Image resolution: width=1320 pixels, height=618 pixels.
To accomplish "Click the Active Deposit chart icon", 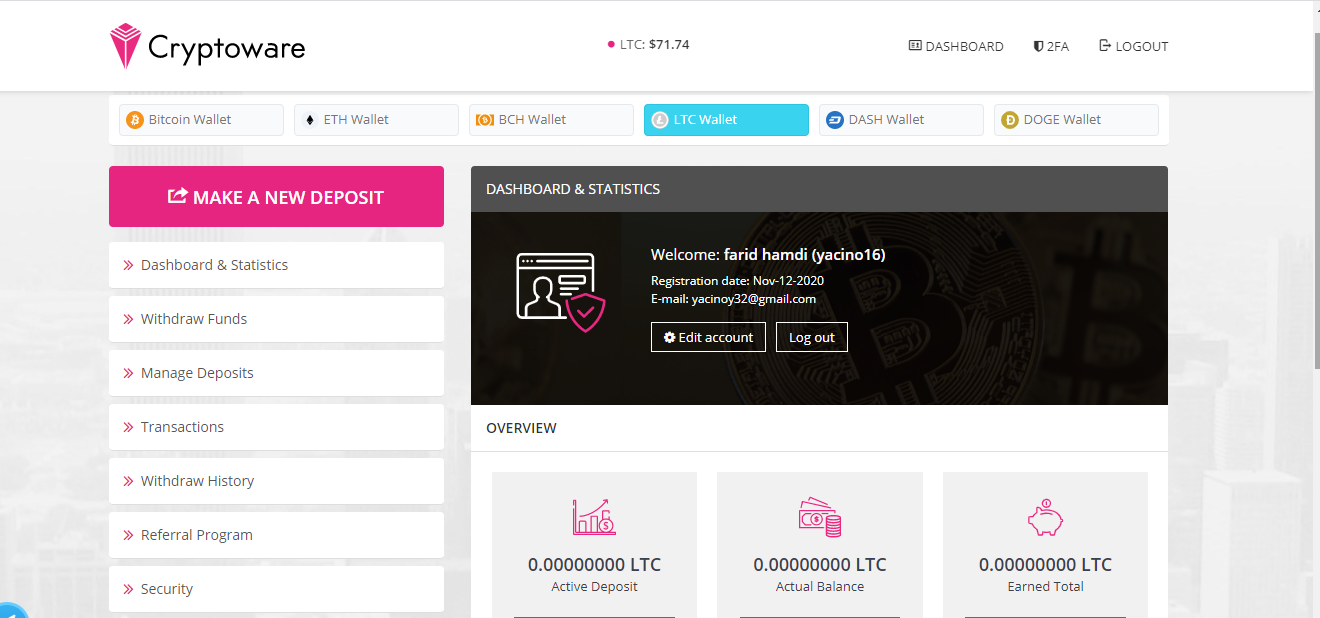I will [x=594, y=516].
